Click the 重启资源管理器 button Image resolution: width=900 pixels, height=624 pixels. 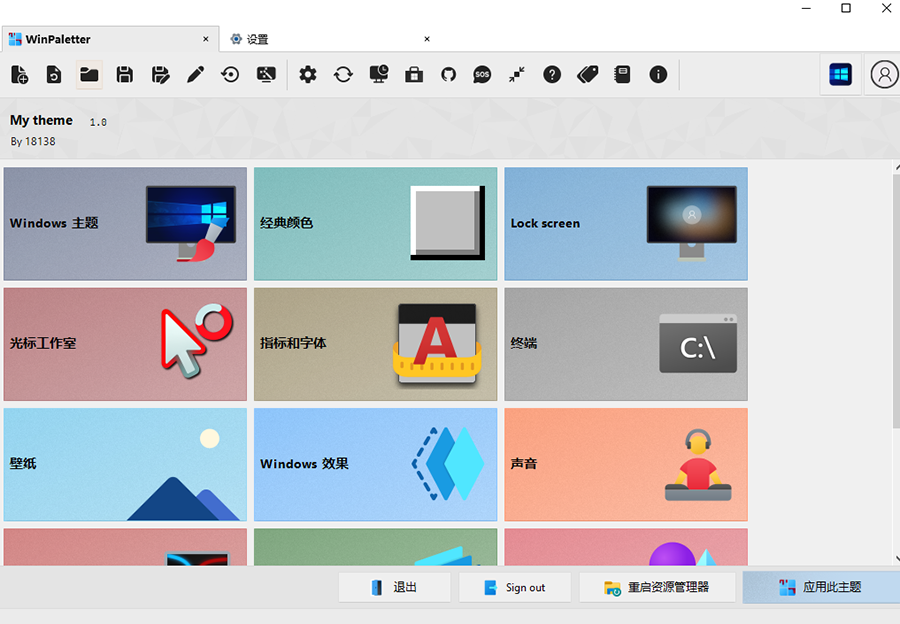click(x=657, y=587)
